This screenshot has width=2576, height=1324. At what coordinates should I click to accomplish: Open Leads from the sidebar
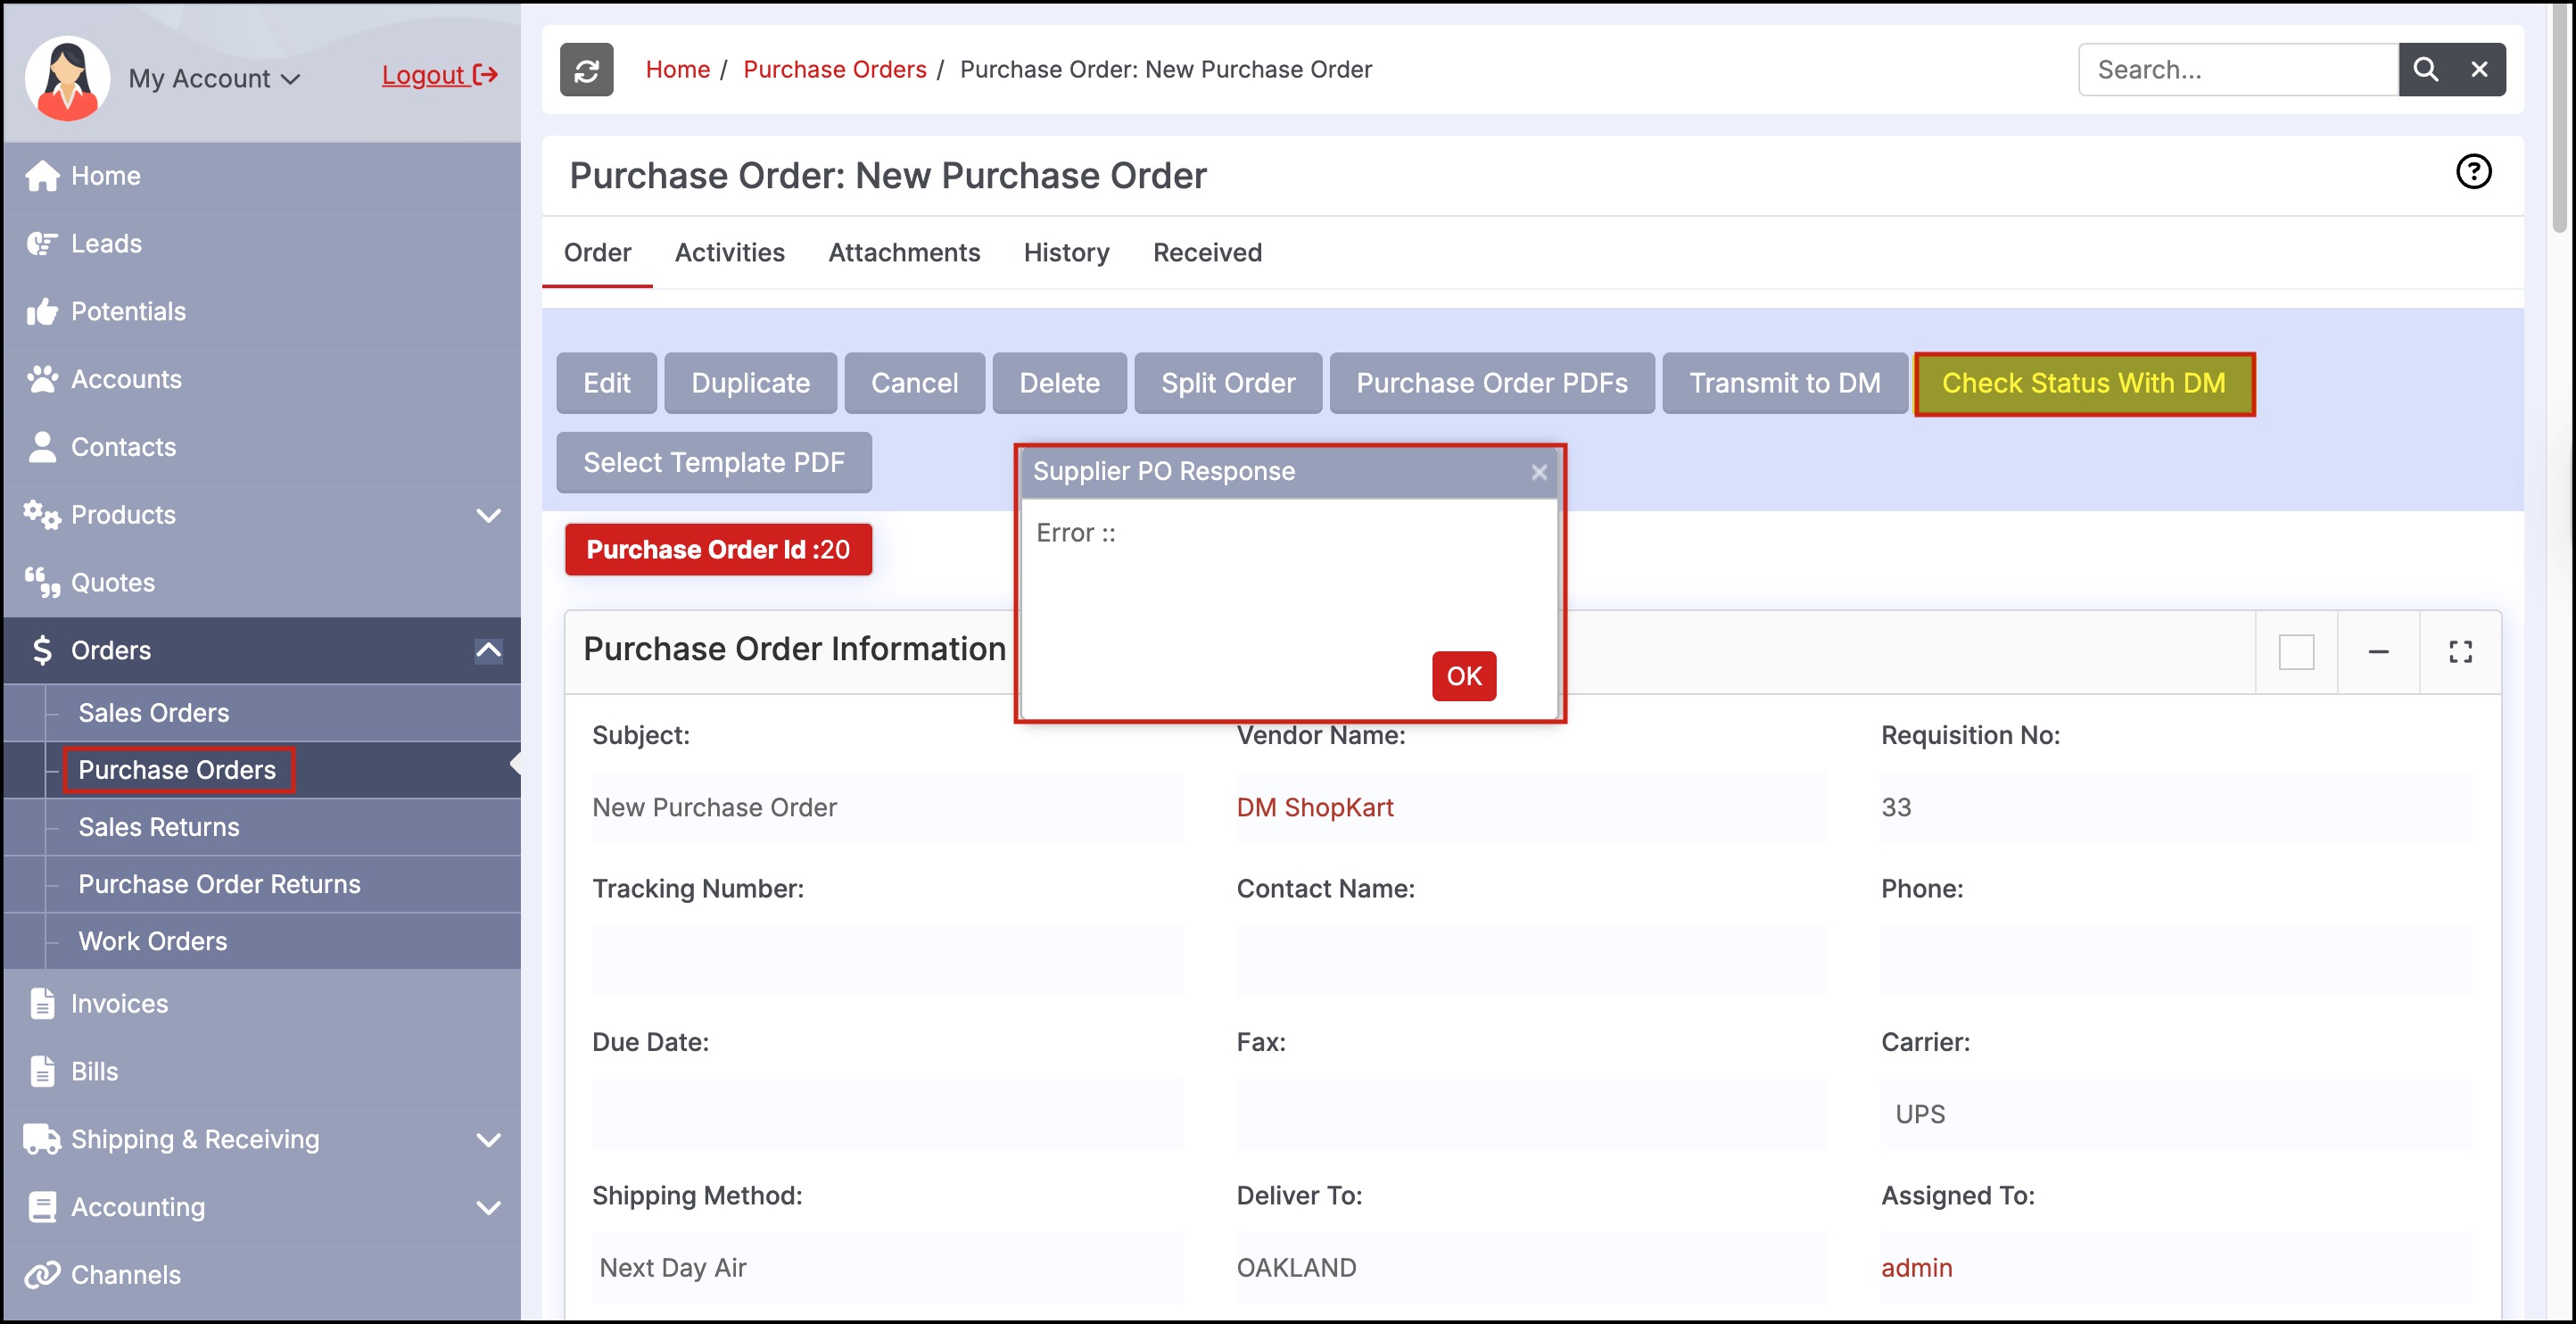[106, 243]
